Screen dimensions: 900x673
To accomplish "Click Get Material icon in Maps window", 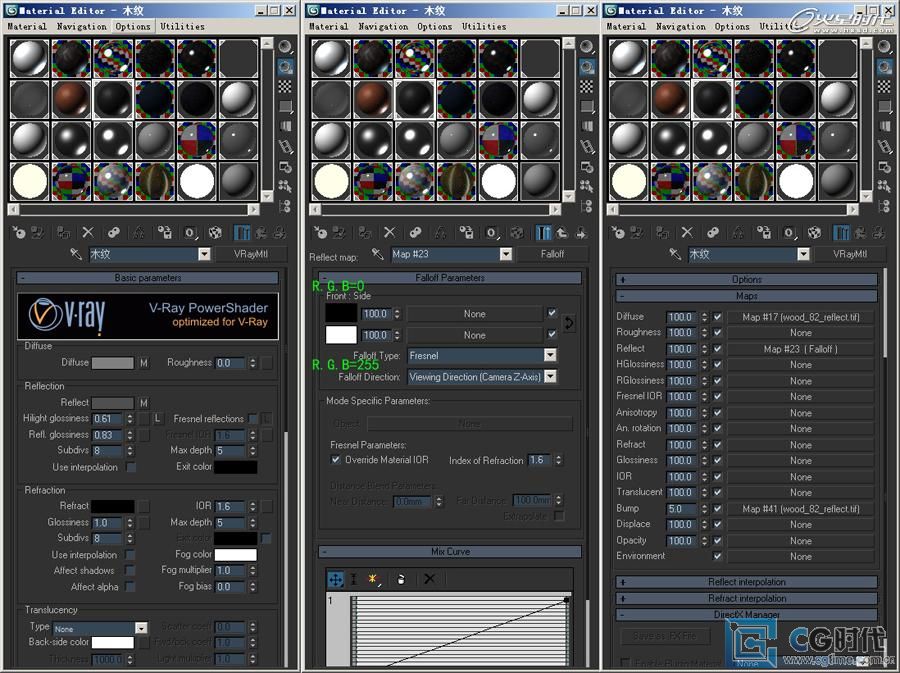I will (618, 232).
